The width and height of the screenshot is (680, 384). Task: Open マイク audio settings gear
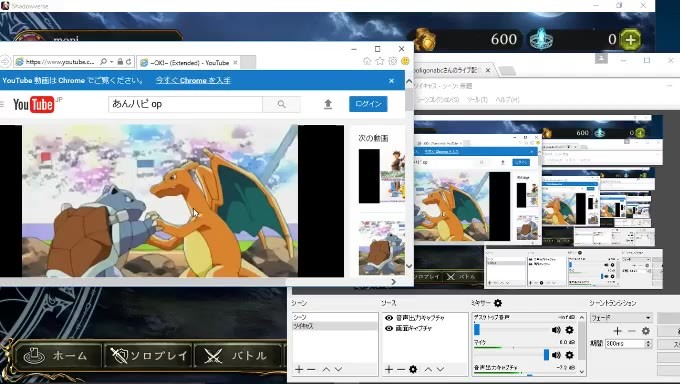[x=569, y=355]
